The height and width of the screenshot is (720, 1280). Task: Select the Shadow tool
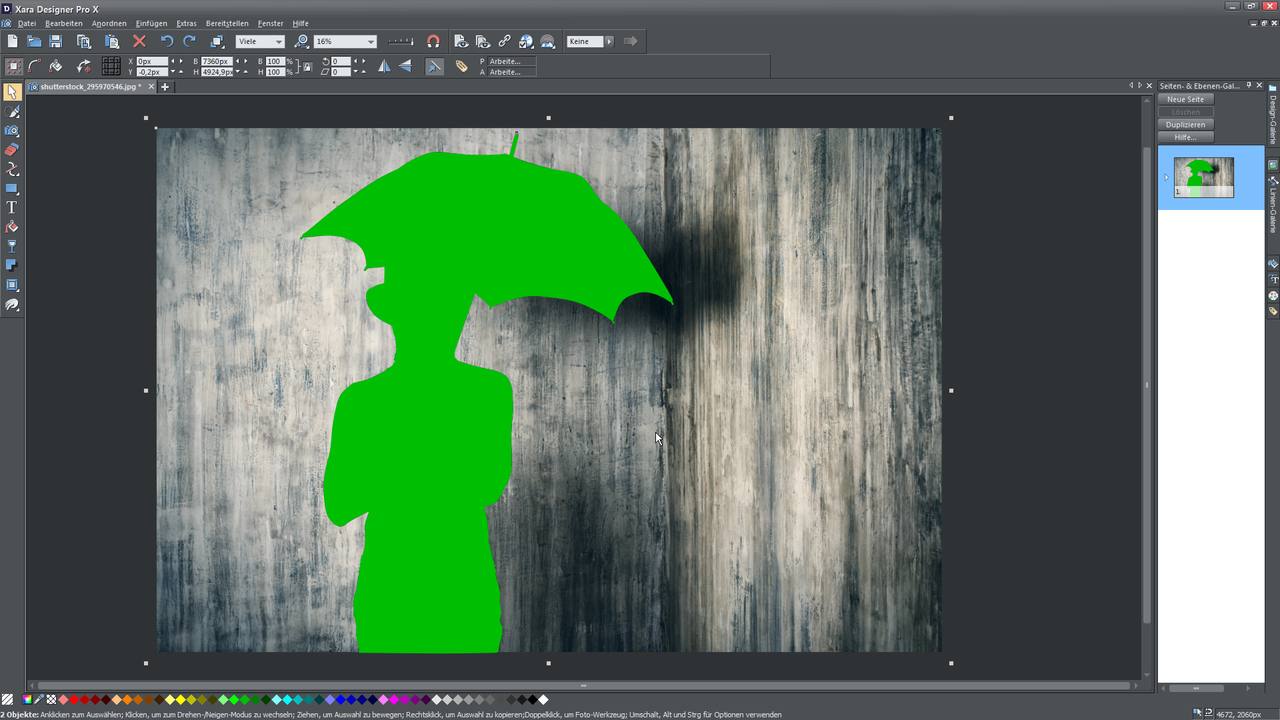pyautogui.click(x=12, y=265)
